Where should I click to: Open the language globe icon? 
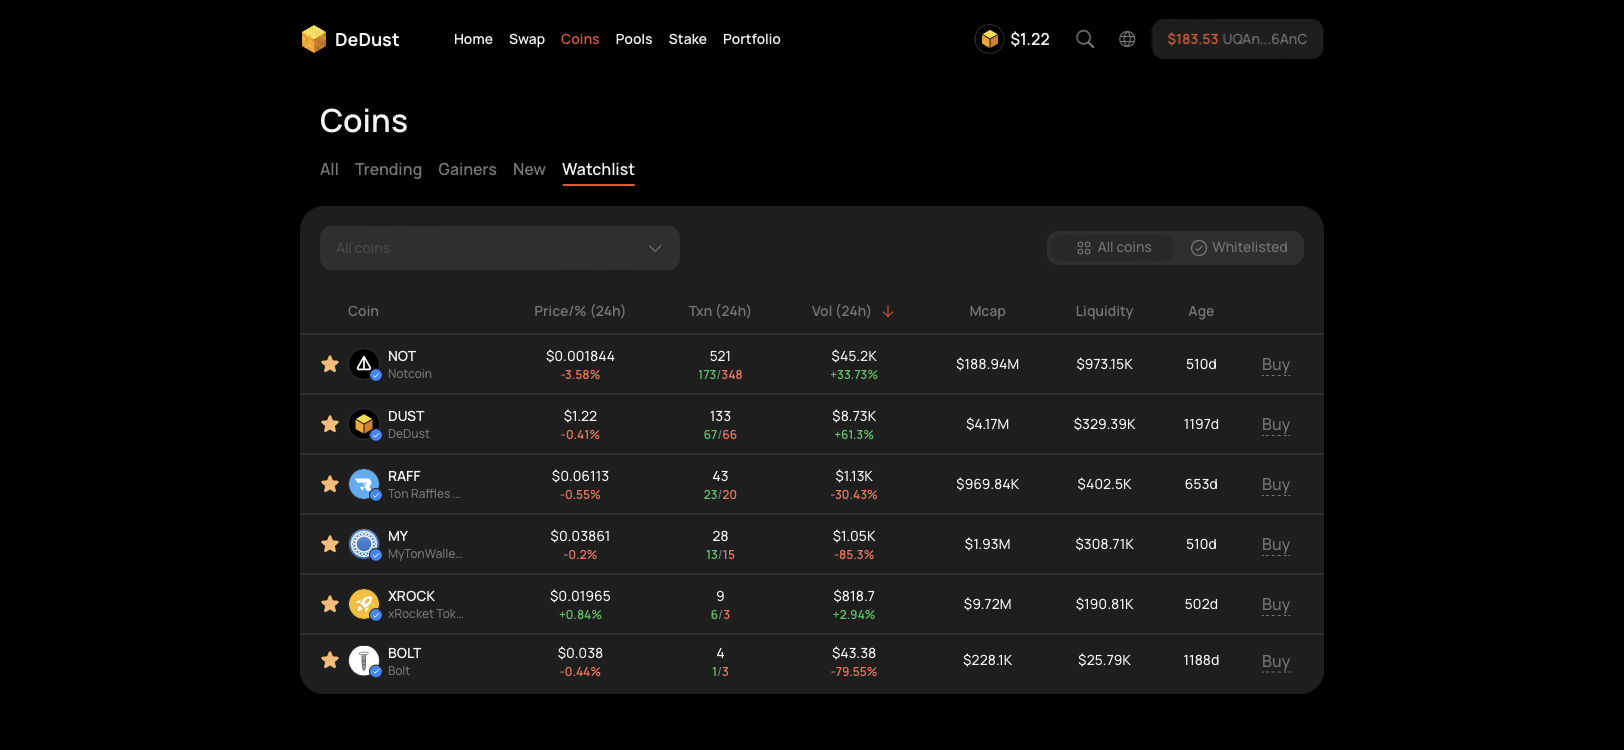1127,39
